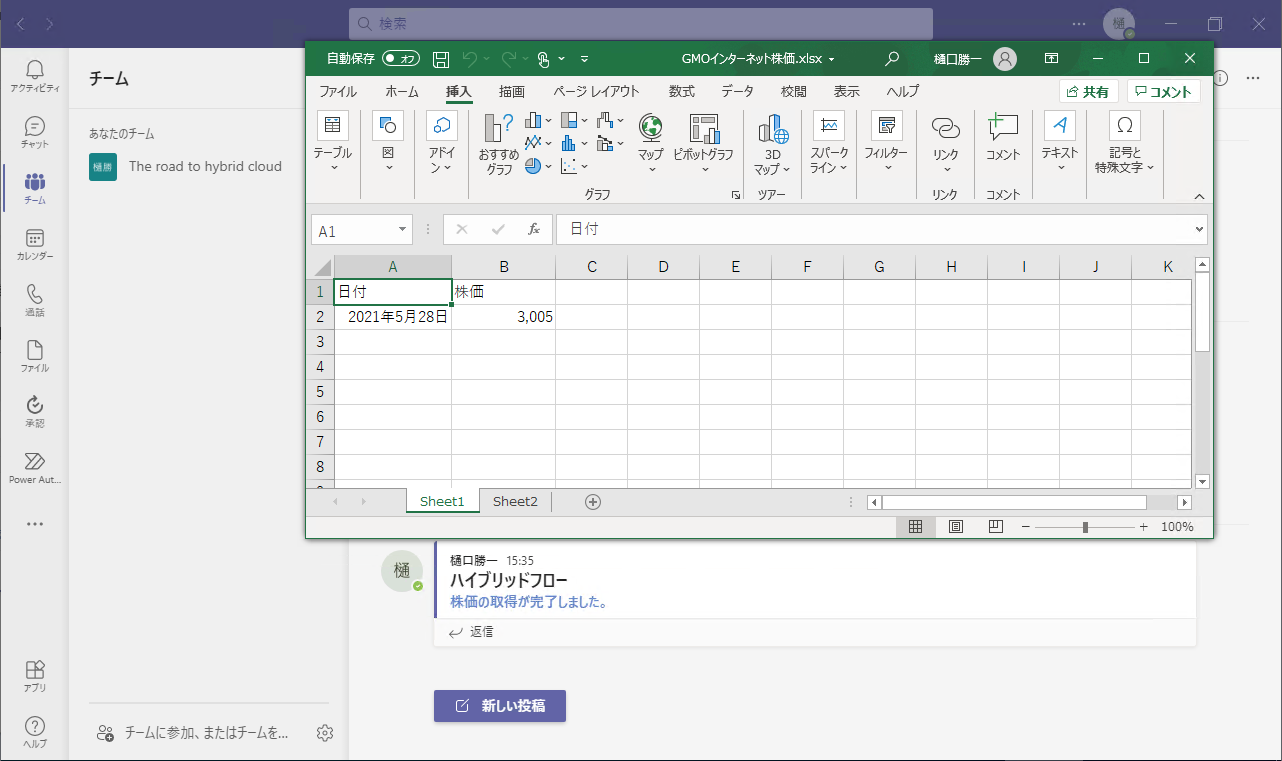
Task: Open Symbols (記号と特殊文字) dropdown
Action: pyautogui.click(x=1124, y=143)
